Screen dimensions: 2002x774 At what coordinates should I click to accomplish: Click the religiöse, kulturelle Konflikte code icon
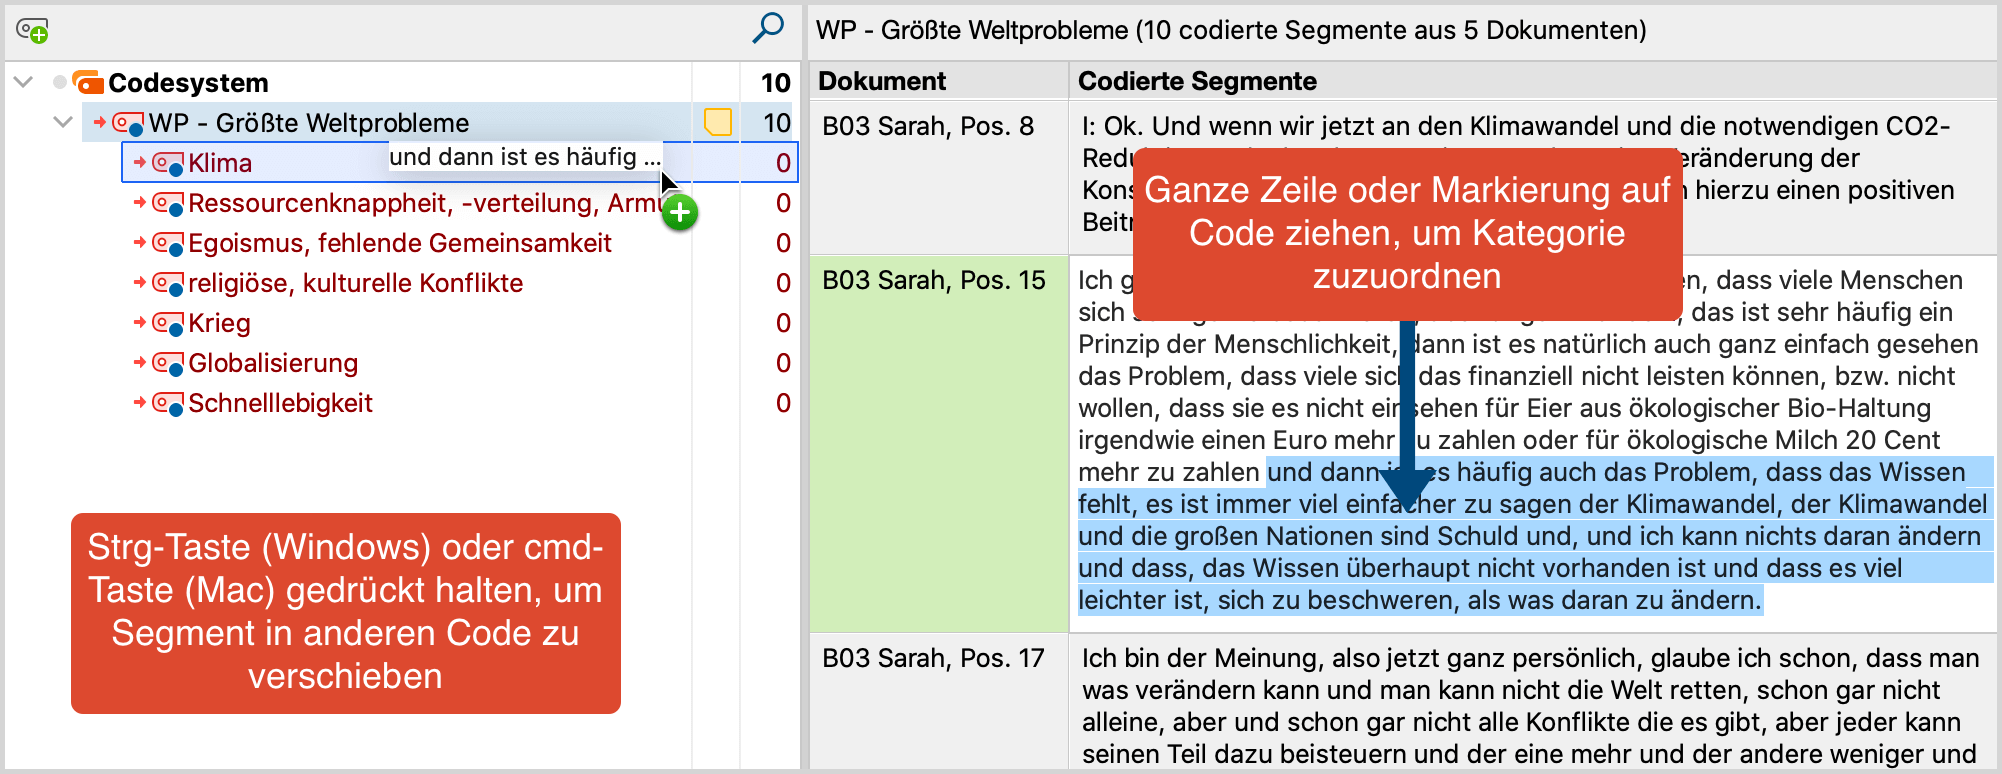tap(168, 283)
